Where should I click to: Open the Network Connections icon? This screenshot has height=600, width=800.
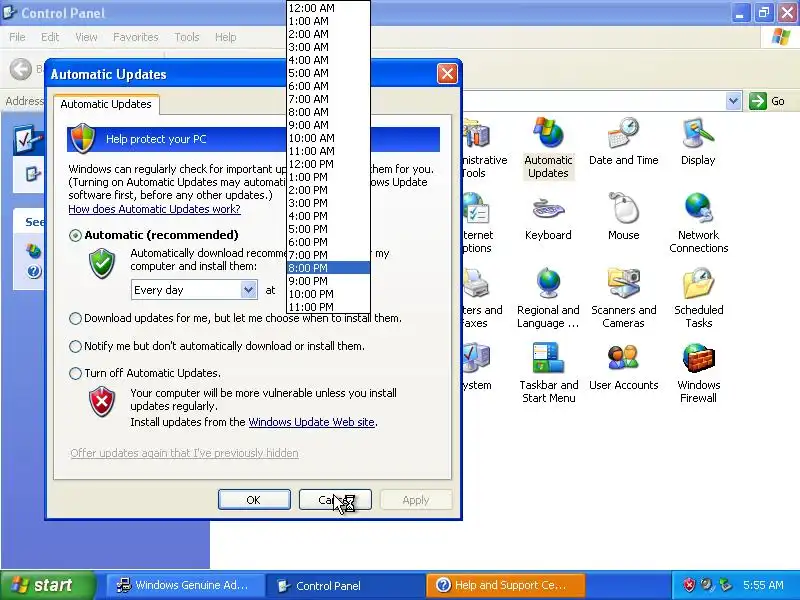698,222
